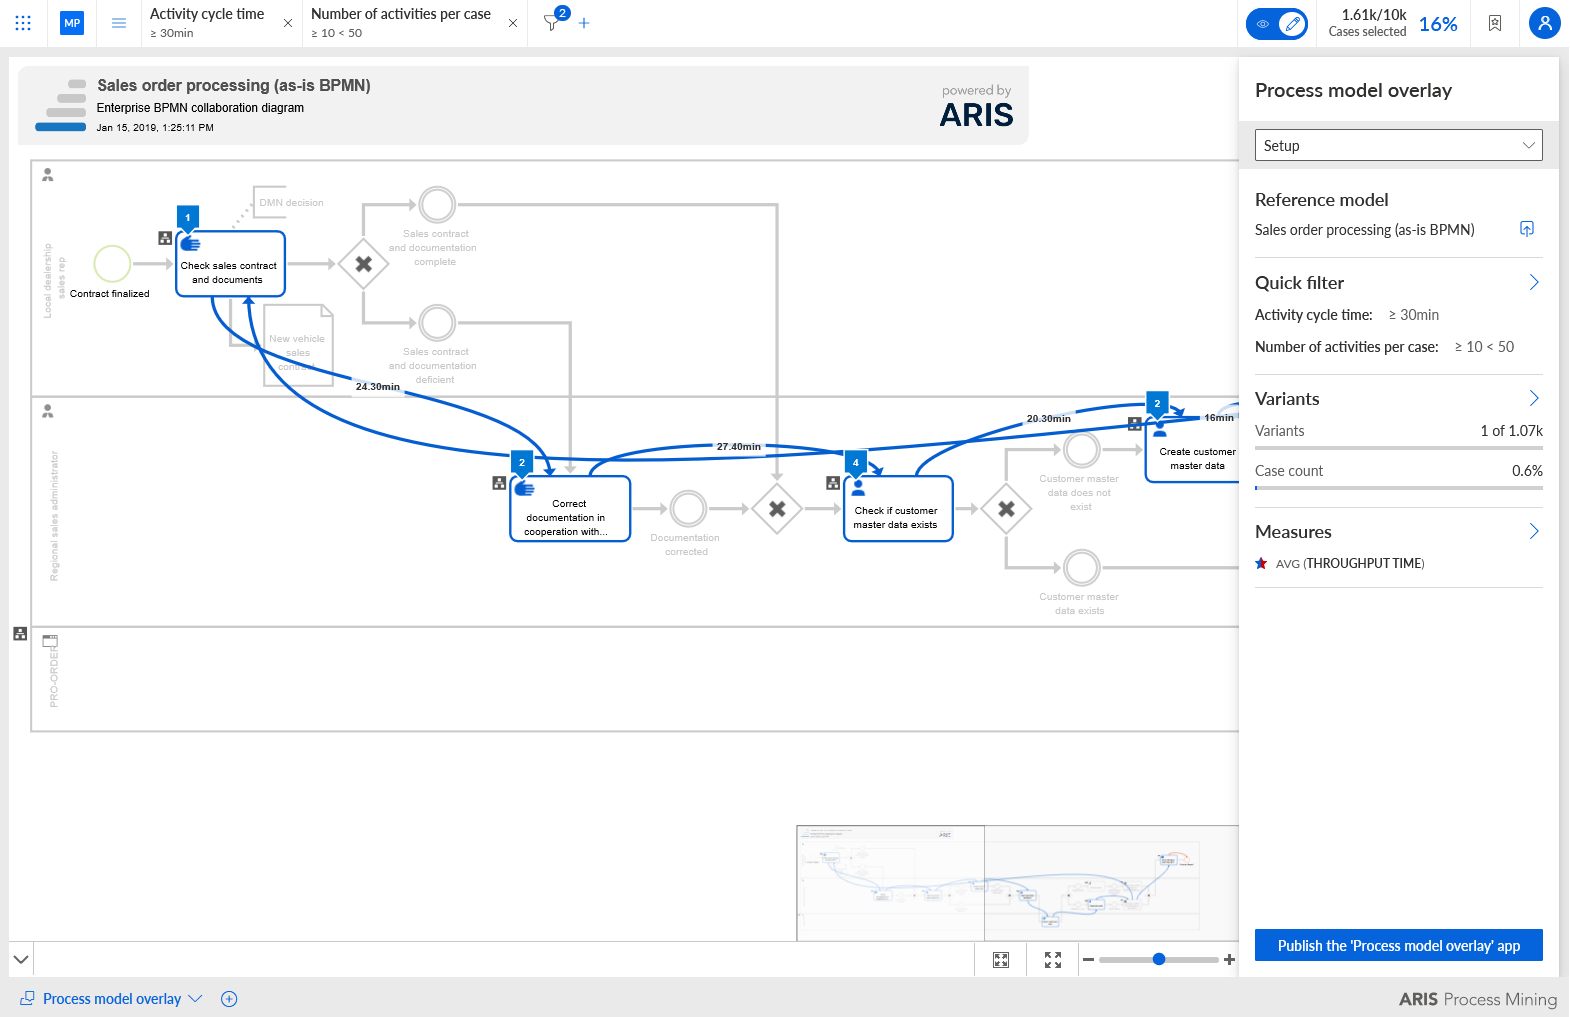Click the gateway after Check if customer master data

pyautogui.click(x=1006, y=509)
